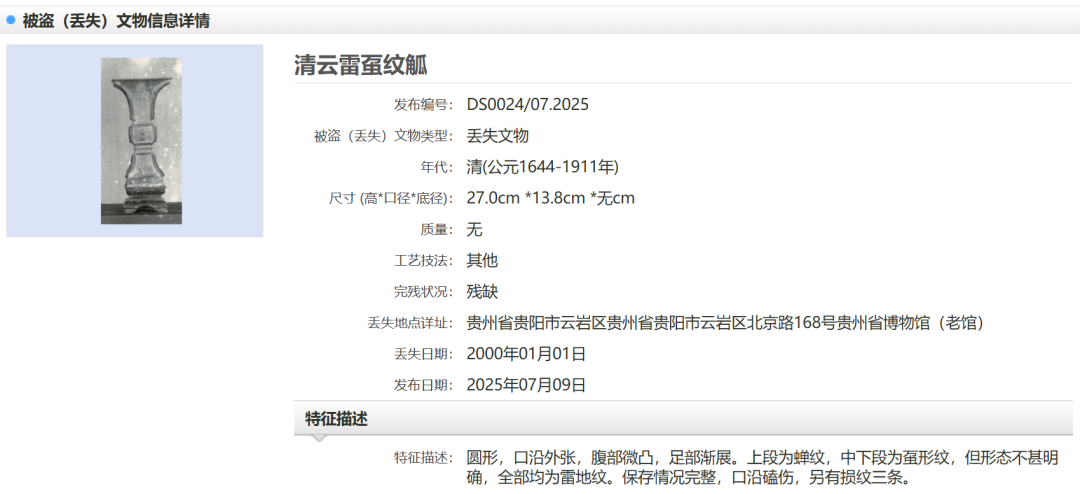
Task: Select the 工艺技法 value 其他
Action: point(482,261)
